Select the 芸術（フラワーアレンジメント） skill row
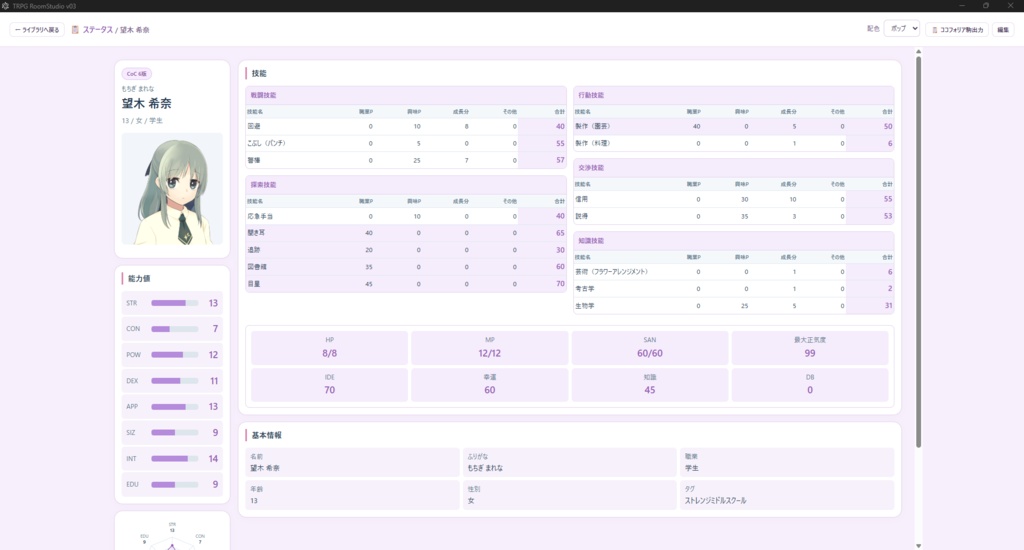Viewport: 1024px width, 550px height. pos(733,272)
